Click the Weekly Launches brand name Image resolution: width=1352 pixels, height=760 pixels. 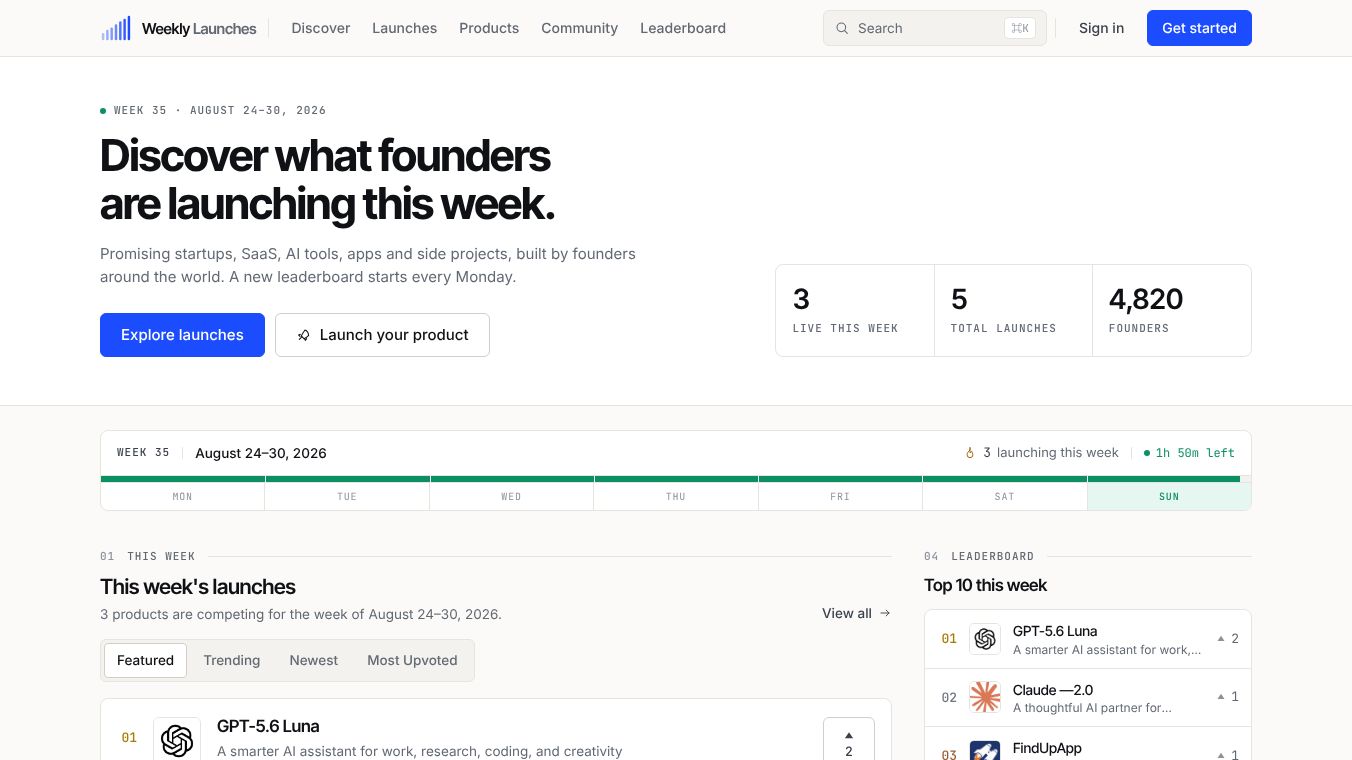coord(199,29)
